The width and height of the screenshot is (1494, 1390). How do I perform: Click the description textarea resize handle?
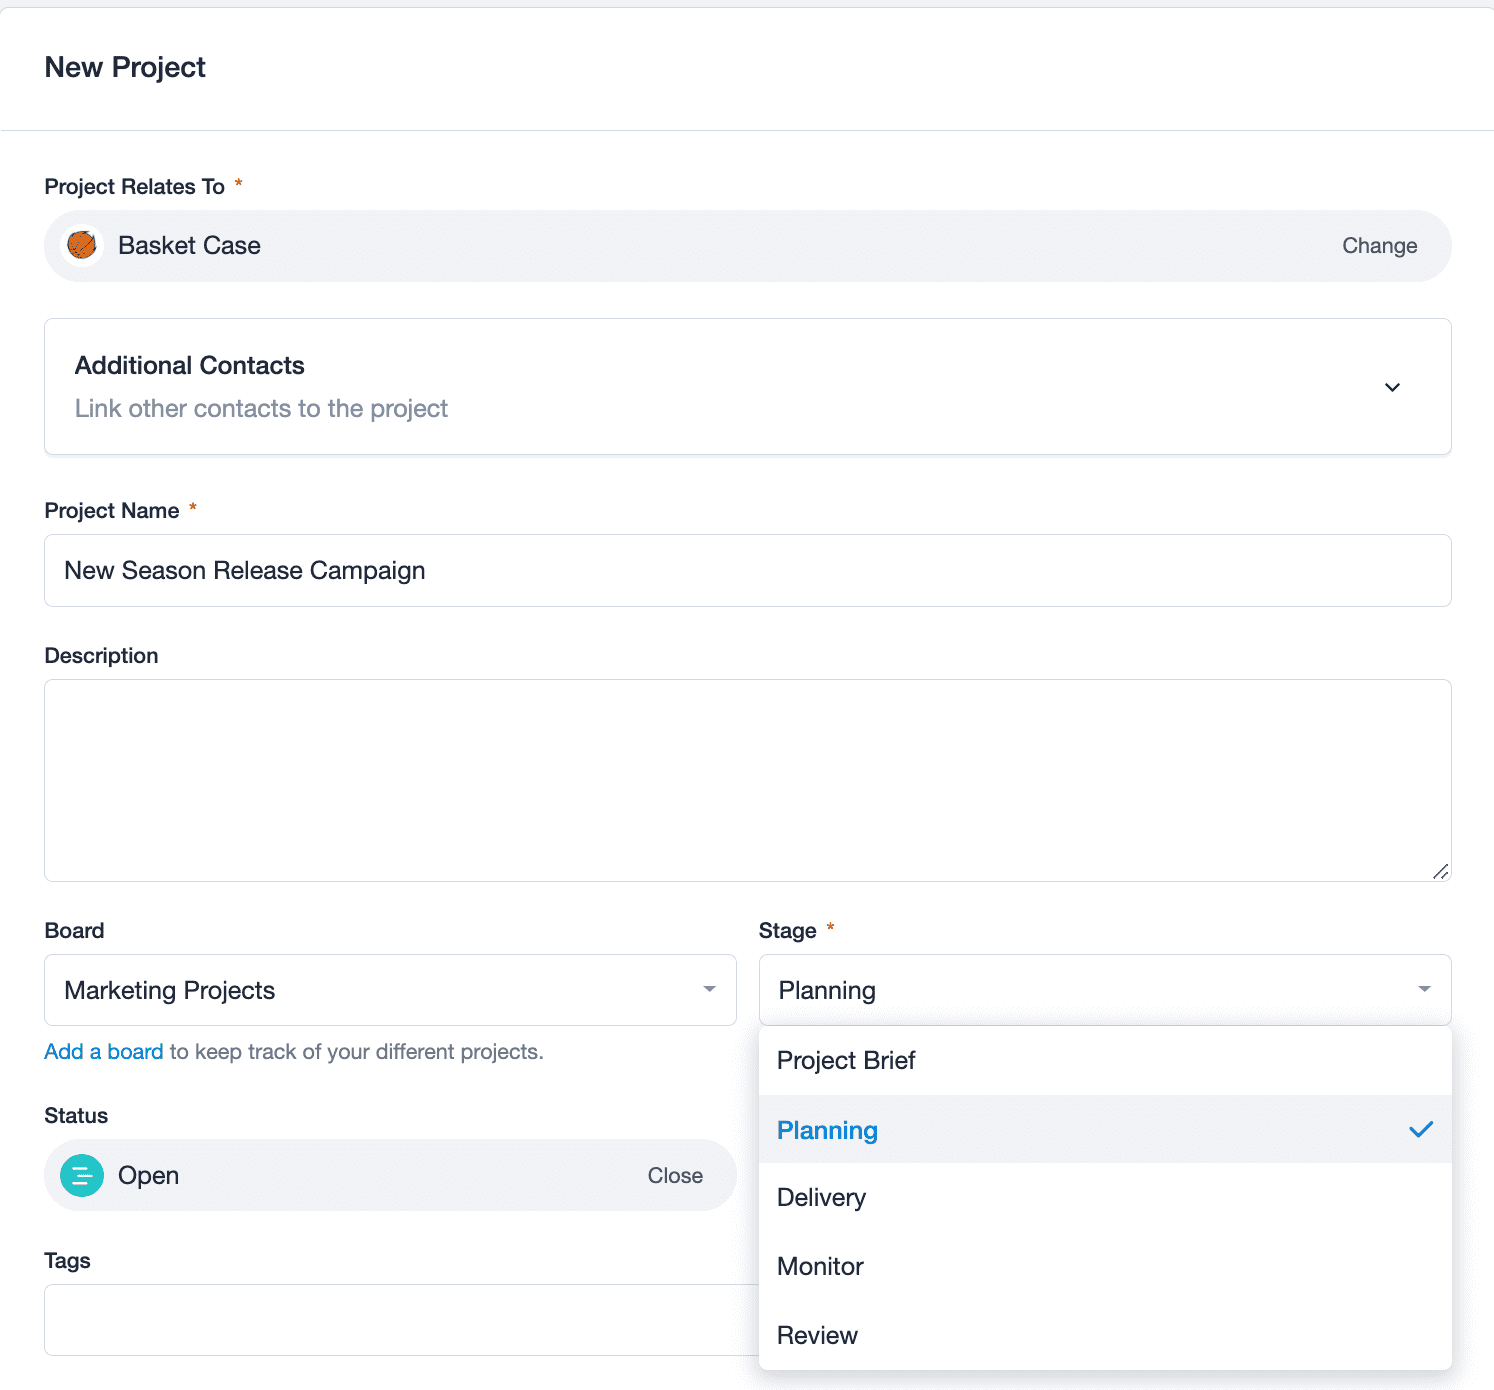tap(1440, 871)
